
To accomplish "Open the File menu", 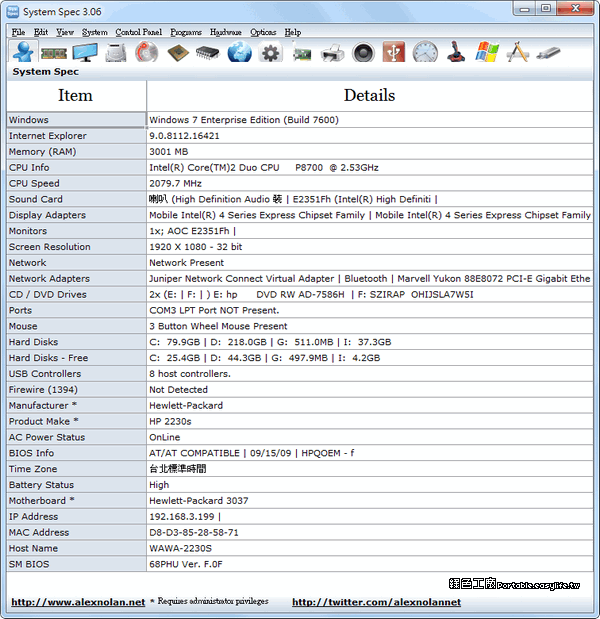I will pos(18,32).
